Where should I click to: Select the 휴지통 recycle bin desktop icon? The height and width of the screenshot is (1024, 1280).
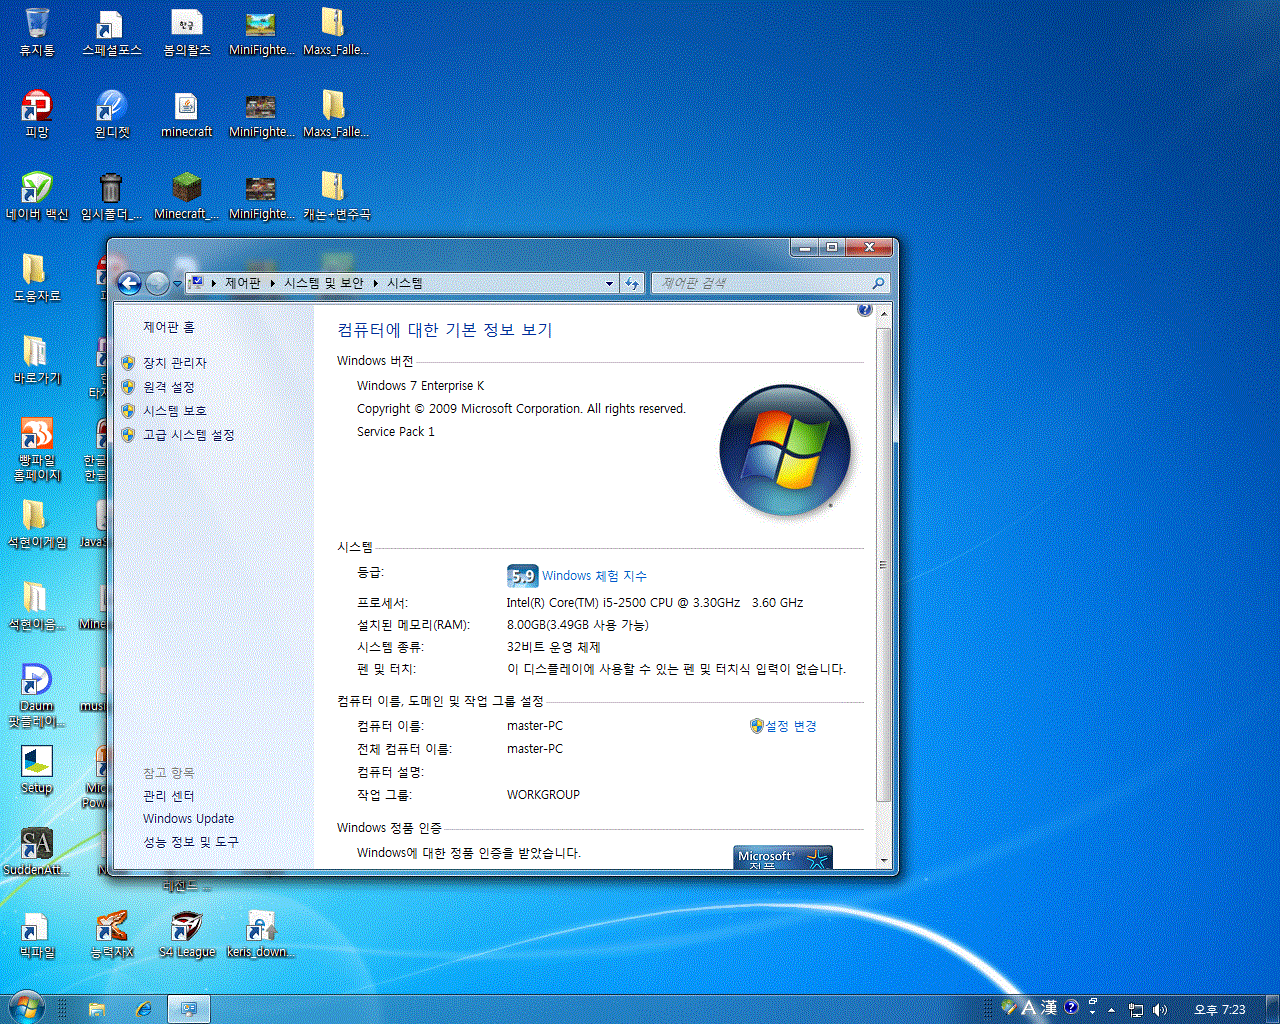pyautogui.click(x=37, y=32)
